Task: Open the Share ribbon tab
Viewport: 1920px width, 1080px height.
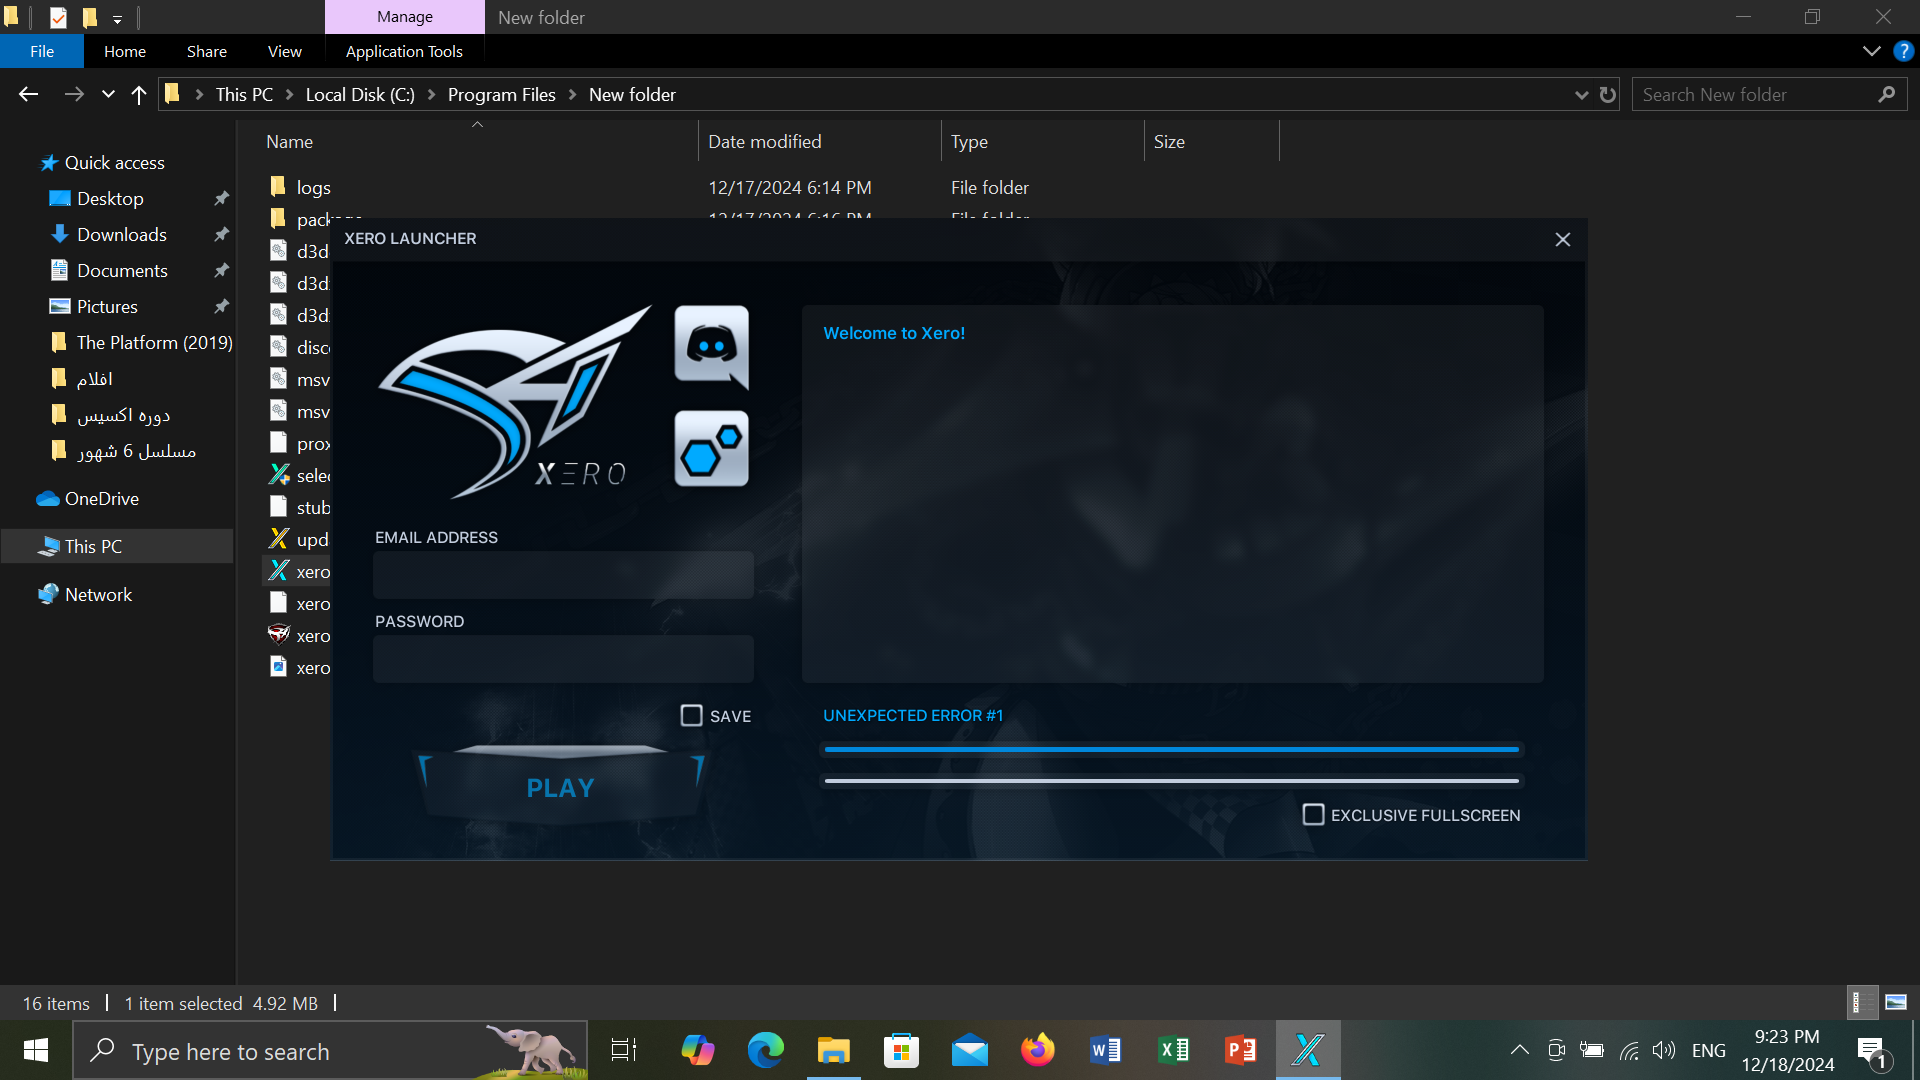Action: (206, 51)
